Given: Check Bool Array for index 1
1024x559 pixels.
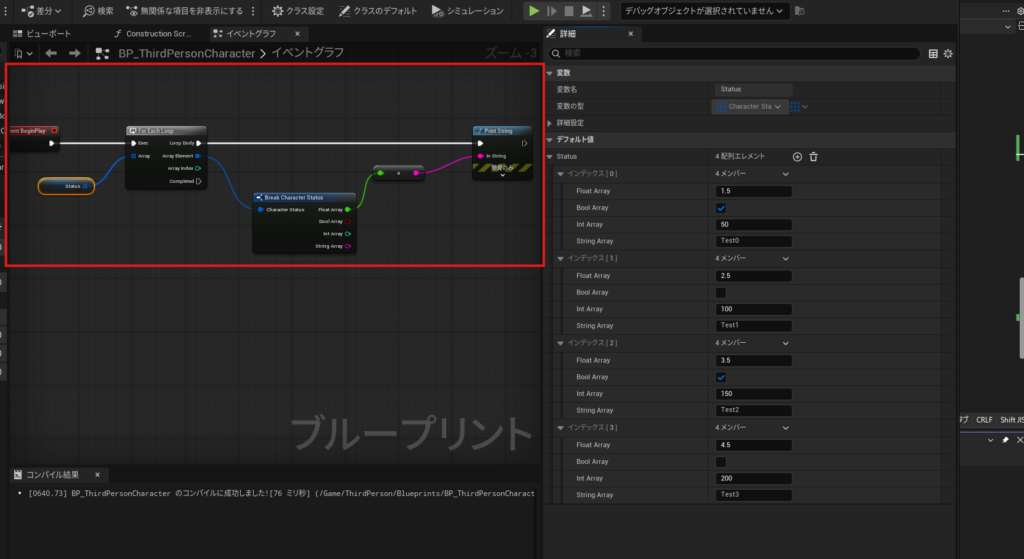Looking at the screenshot, I should click(721, 292).
